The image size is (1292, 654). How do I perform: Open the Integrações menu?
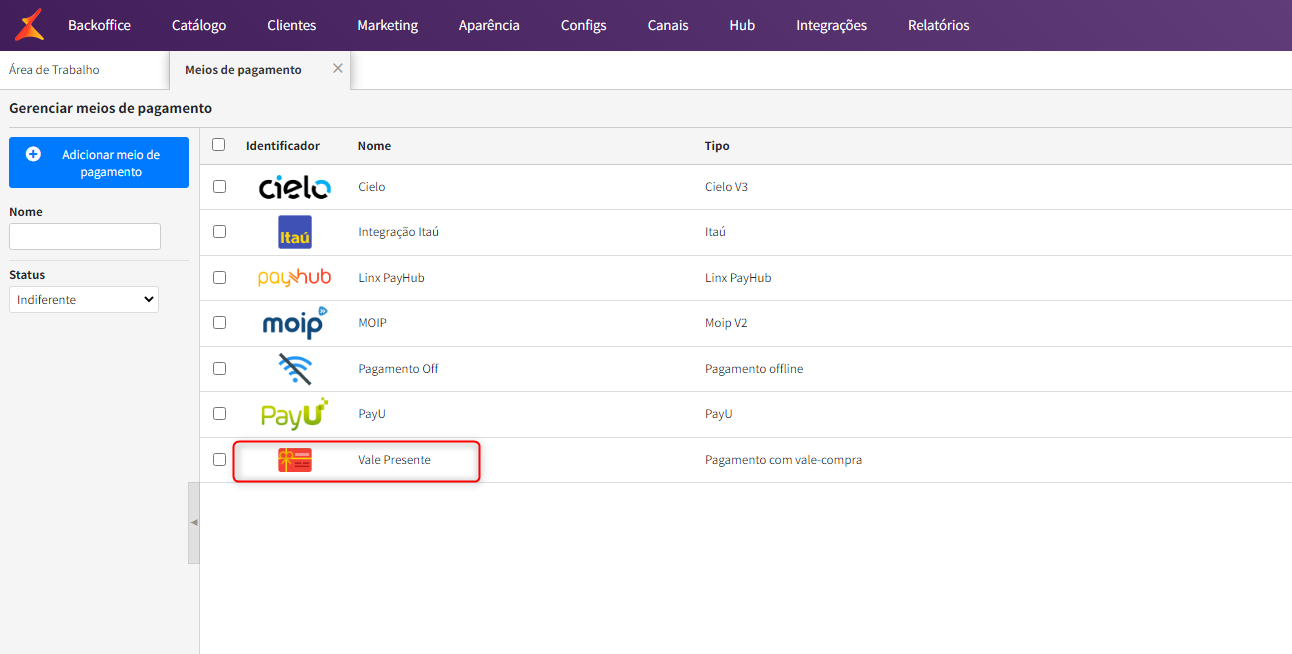pyautogui.click(x=832, y=25)
